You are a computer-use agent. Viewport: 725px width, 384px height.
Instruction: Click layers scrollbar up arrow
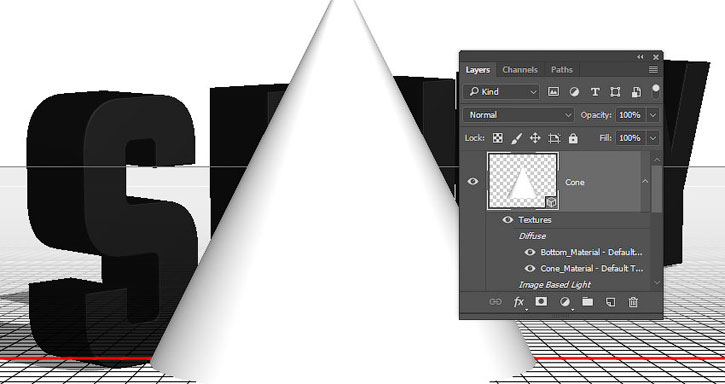click(x=657, y=159)
